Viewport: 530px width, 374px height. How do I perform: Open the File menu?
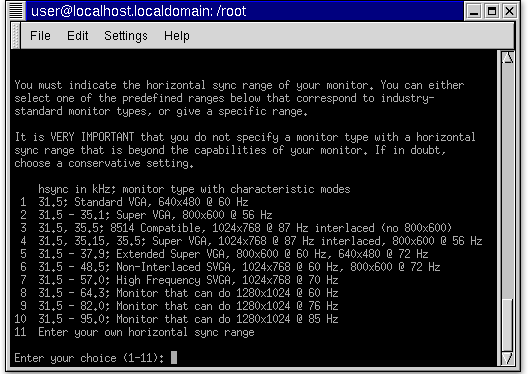(x=40, y=36)
